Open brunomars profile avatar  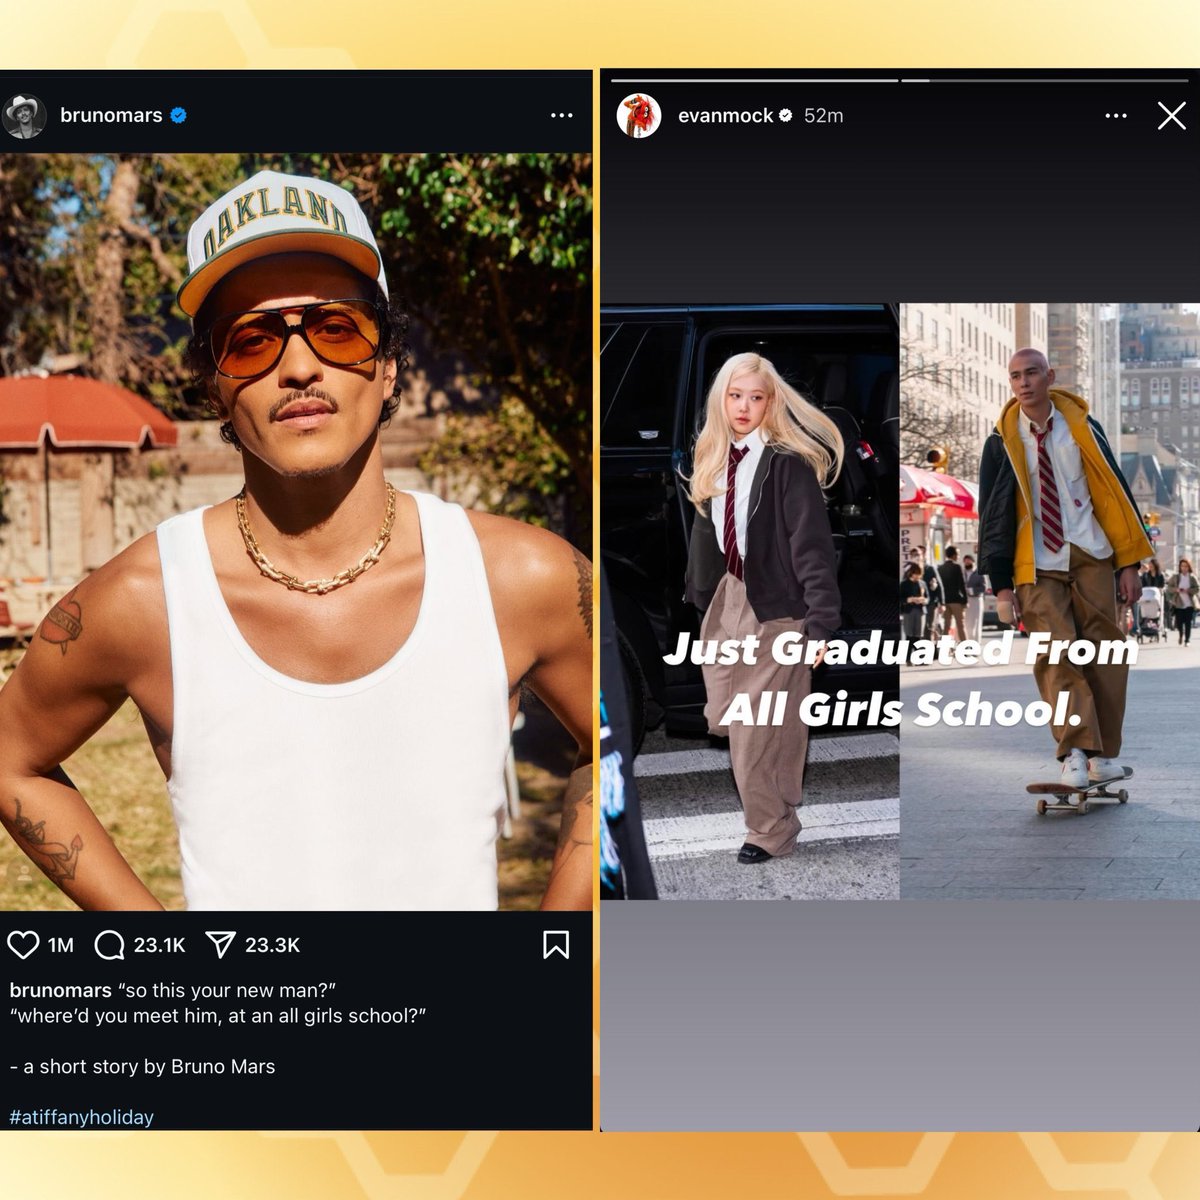[24, 116]
